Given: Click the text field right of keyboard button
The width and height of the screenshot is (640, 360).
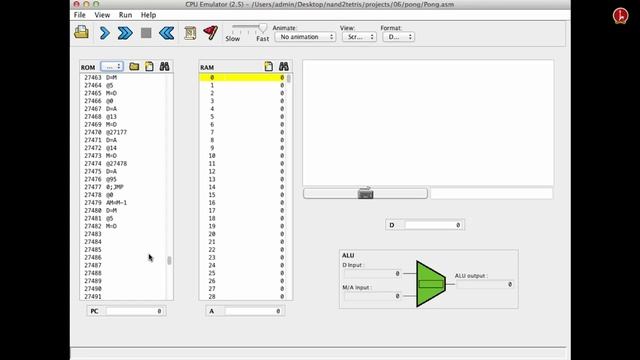Looking at the screenshot, I should click(x=492, y=193).
